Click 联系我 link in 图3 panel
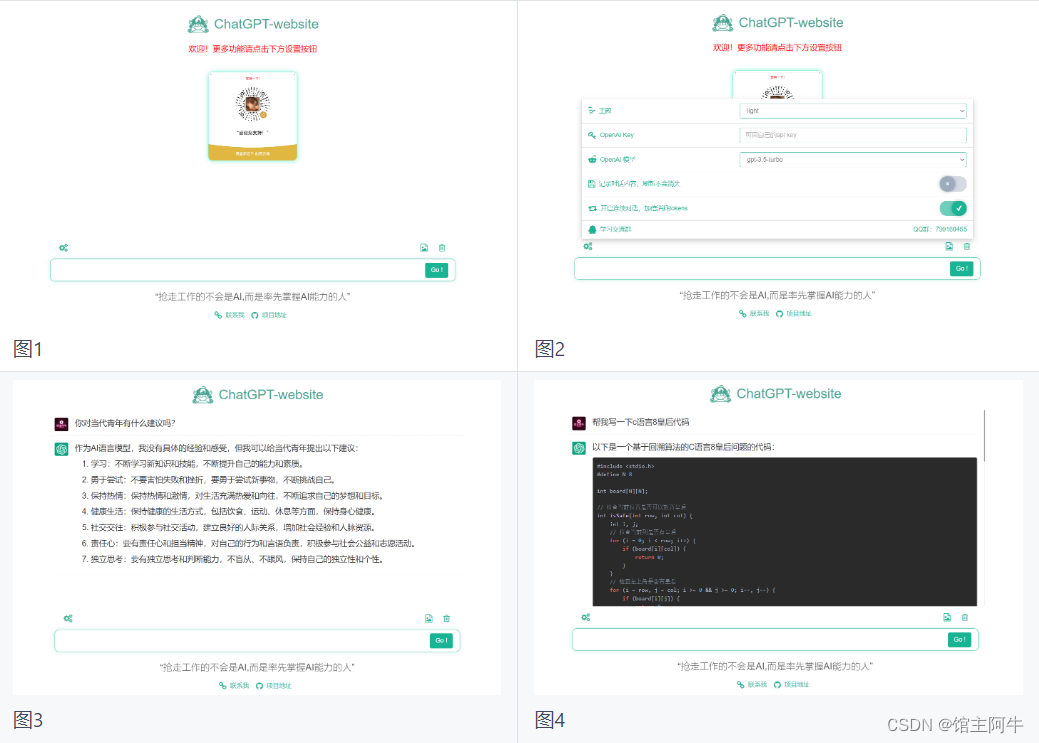The width and height of the screenshot is (1039, 743). (234, 685)
